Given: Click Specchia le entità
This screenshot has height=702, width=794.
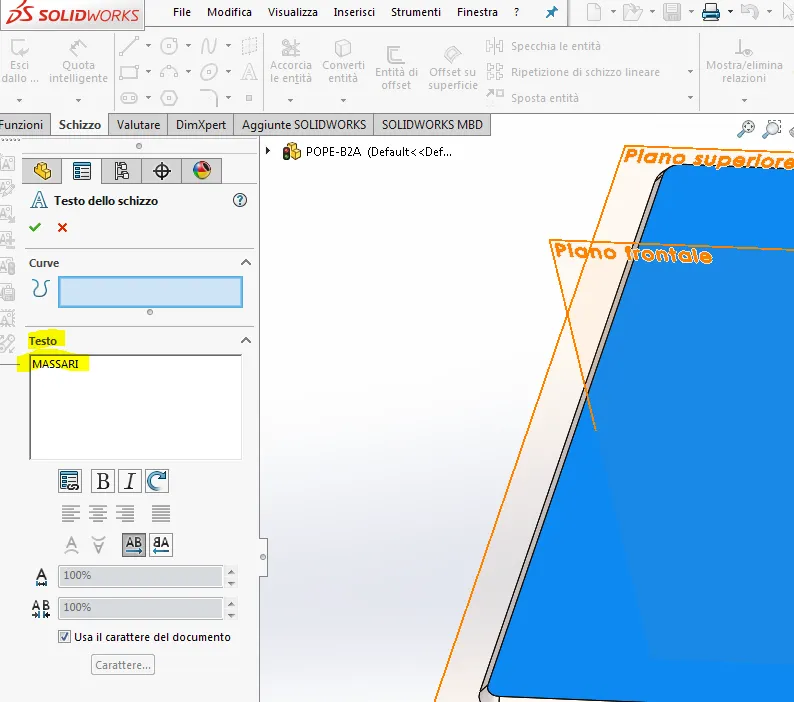Looking at the screenshot, I should click(x=543, y=46).
